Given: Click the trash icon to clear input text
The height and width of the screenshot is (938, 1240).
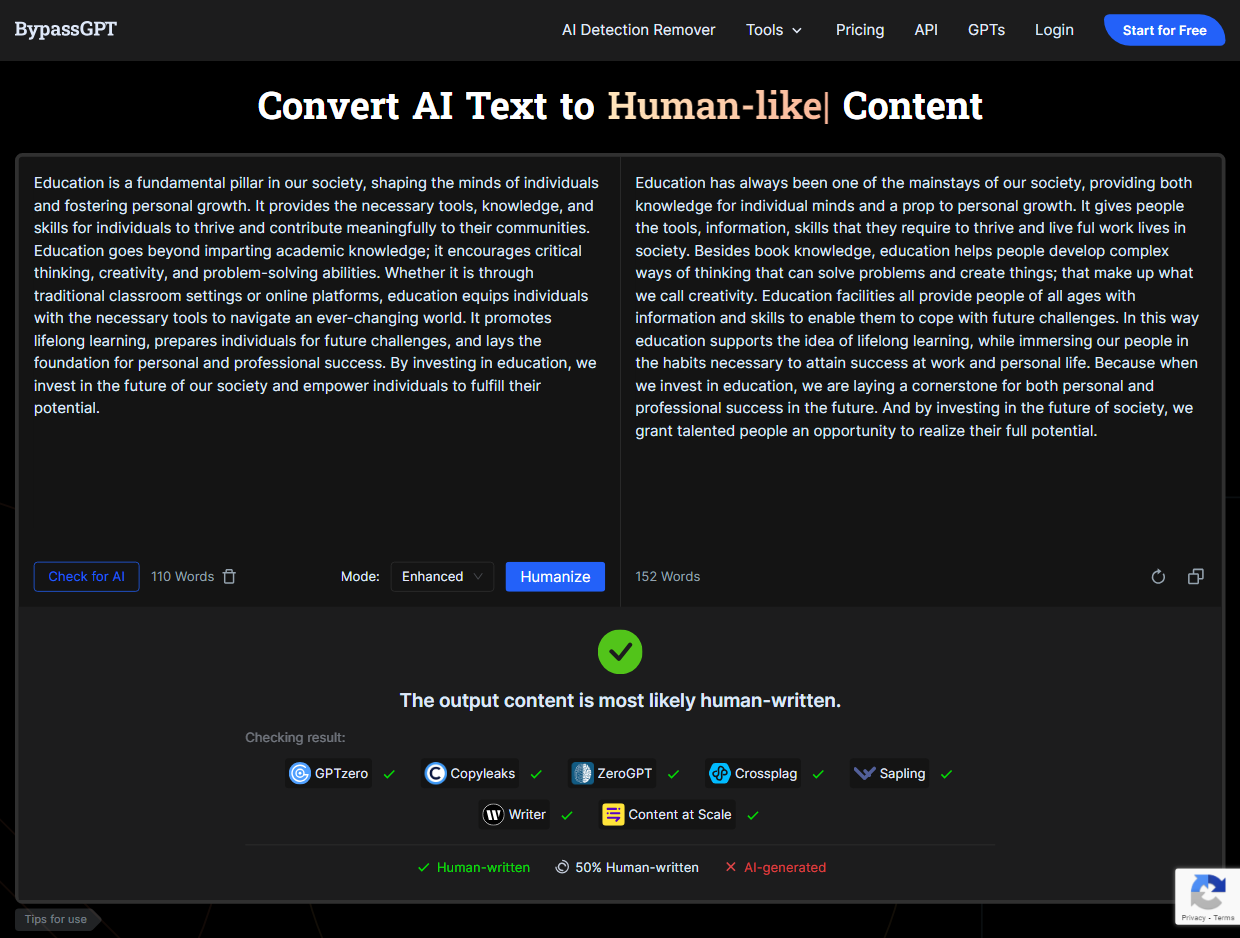Looking at the screenshot, I should coord(229,576).
